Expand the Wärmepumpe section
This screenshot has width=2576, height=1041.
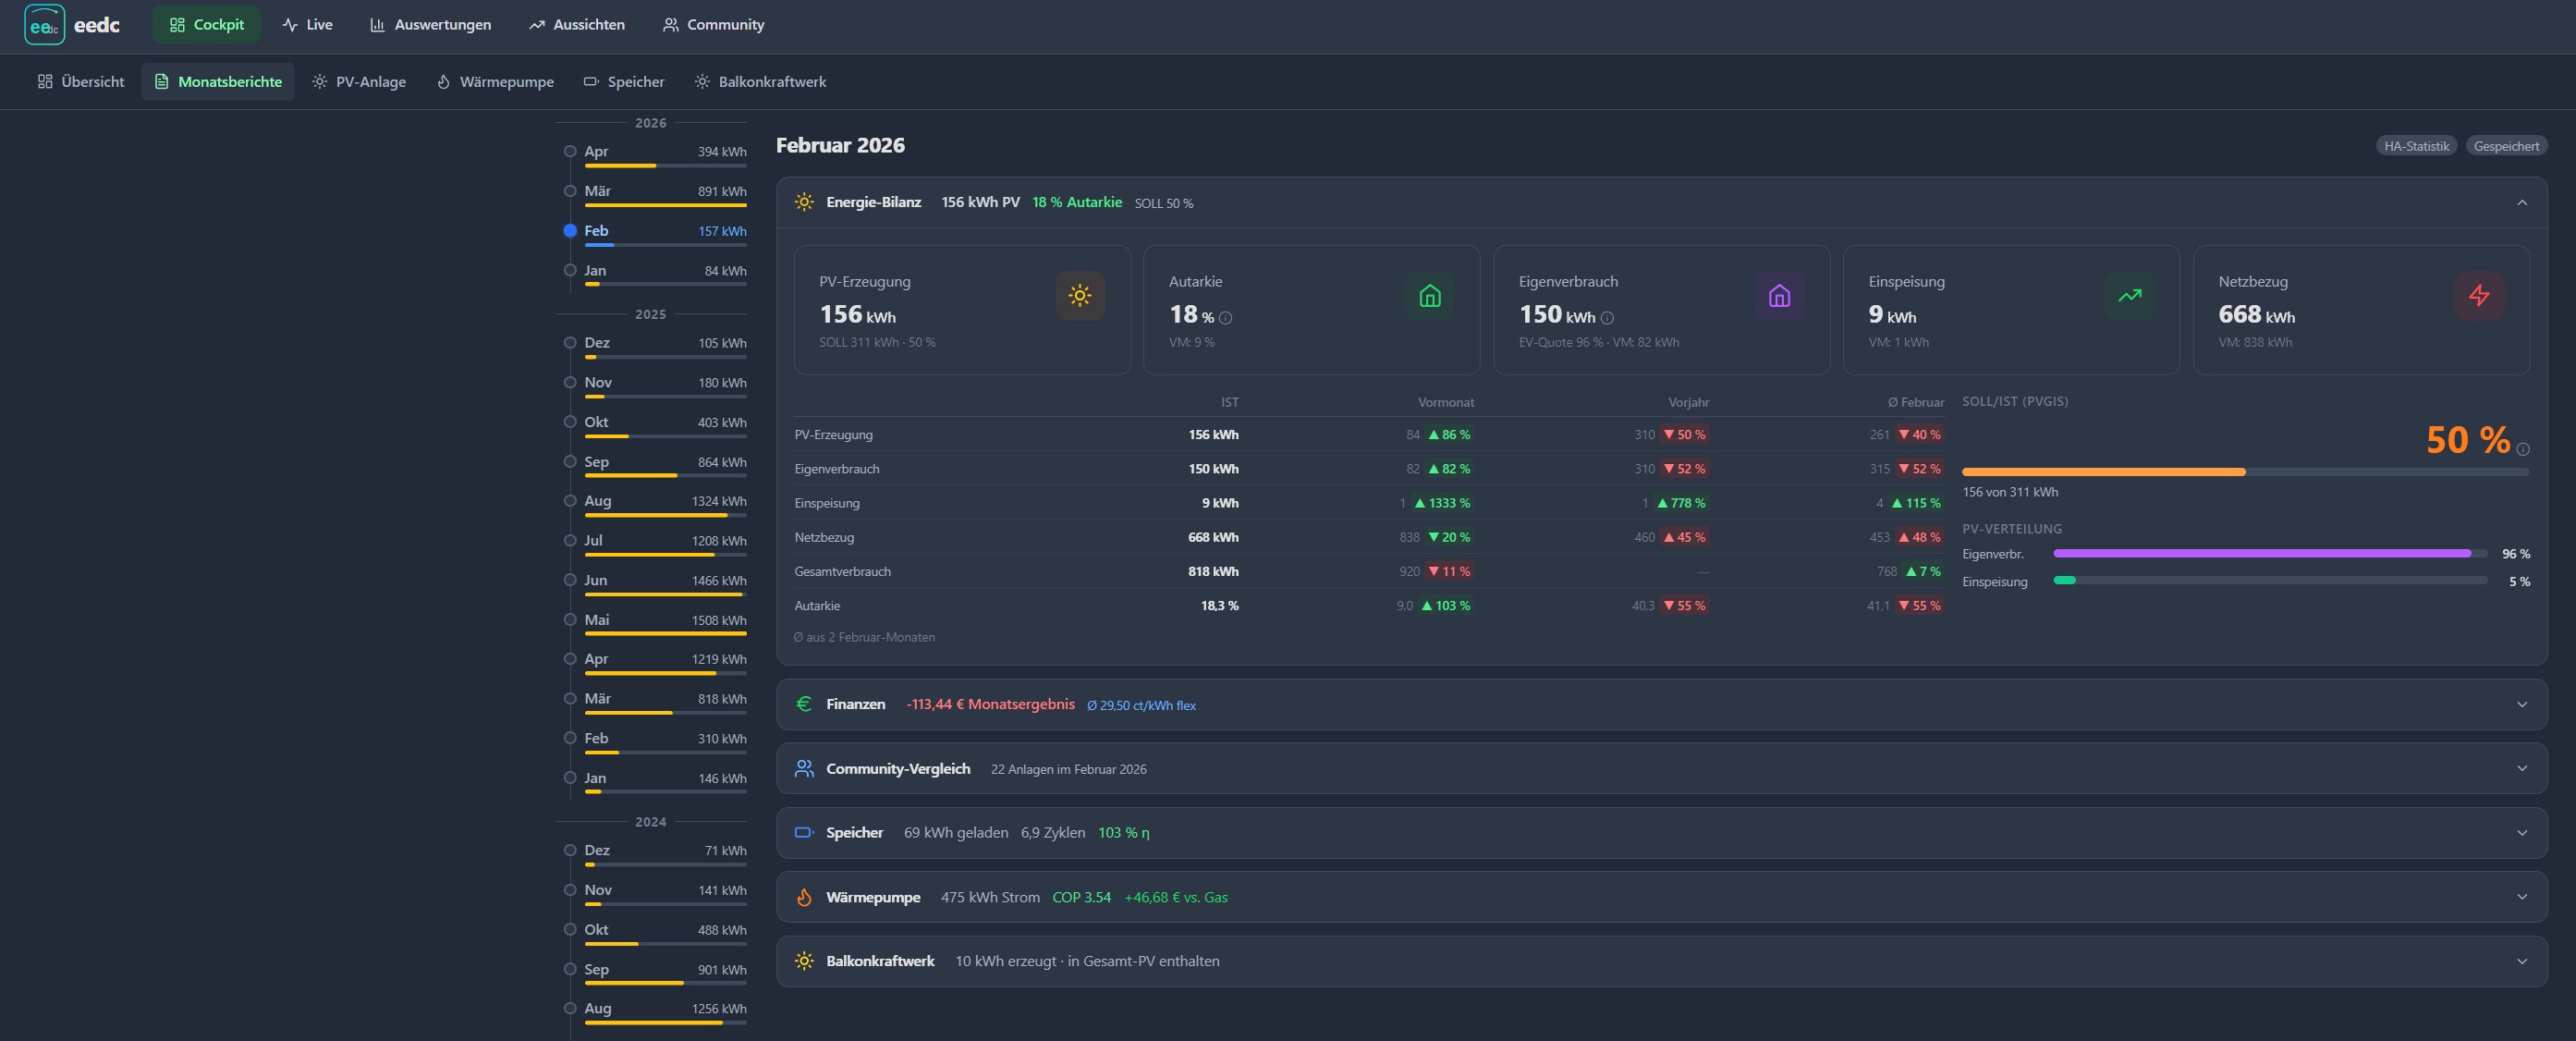coord(2521,897)
